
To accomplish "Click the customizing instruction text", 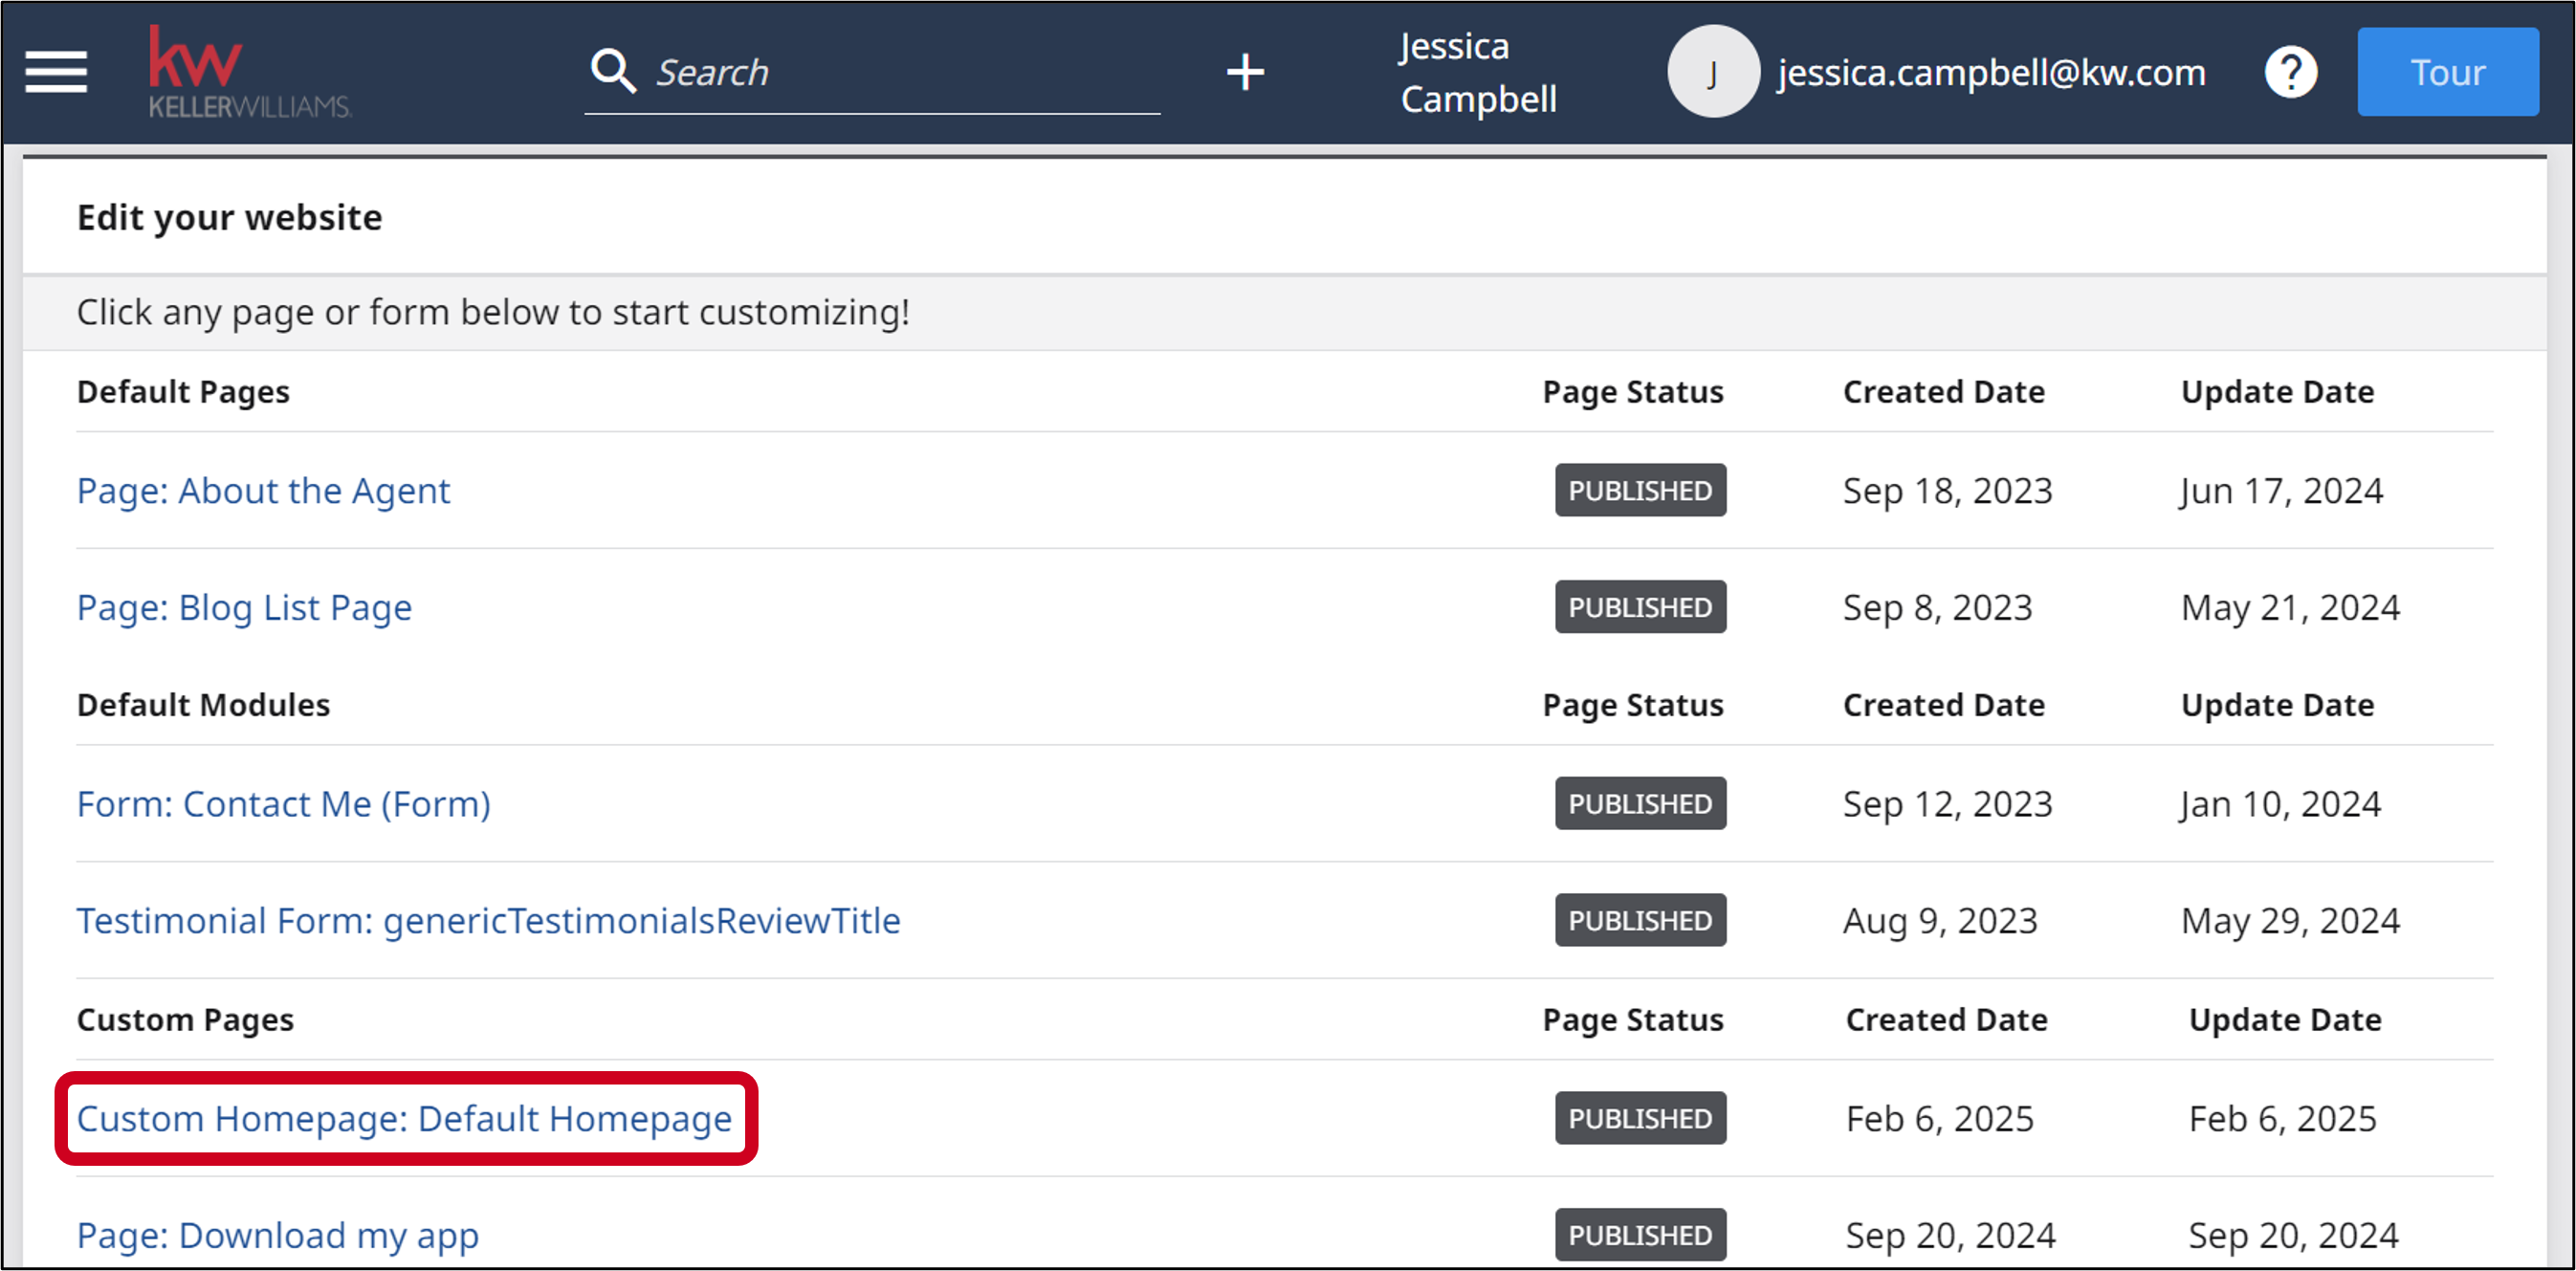I will point(493,312).
